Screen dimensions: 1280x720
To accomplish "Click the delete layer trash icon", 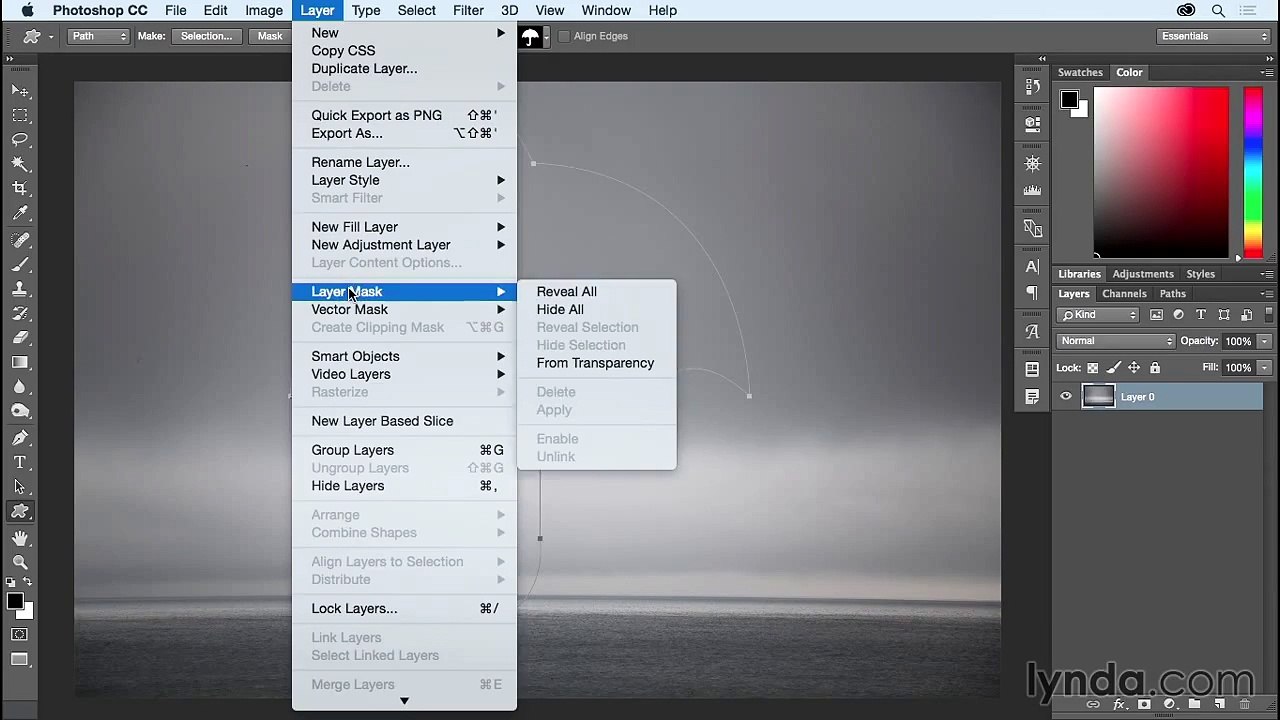I will click(x=1245, y=705).
